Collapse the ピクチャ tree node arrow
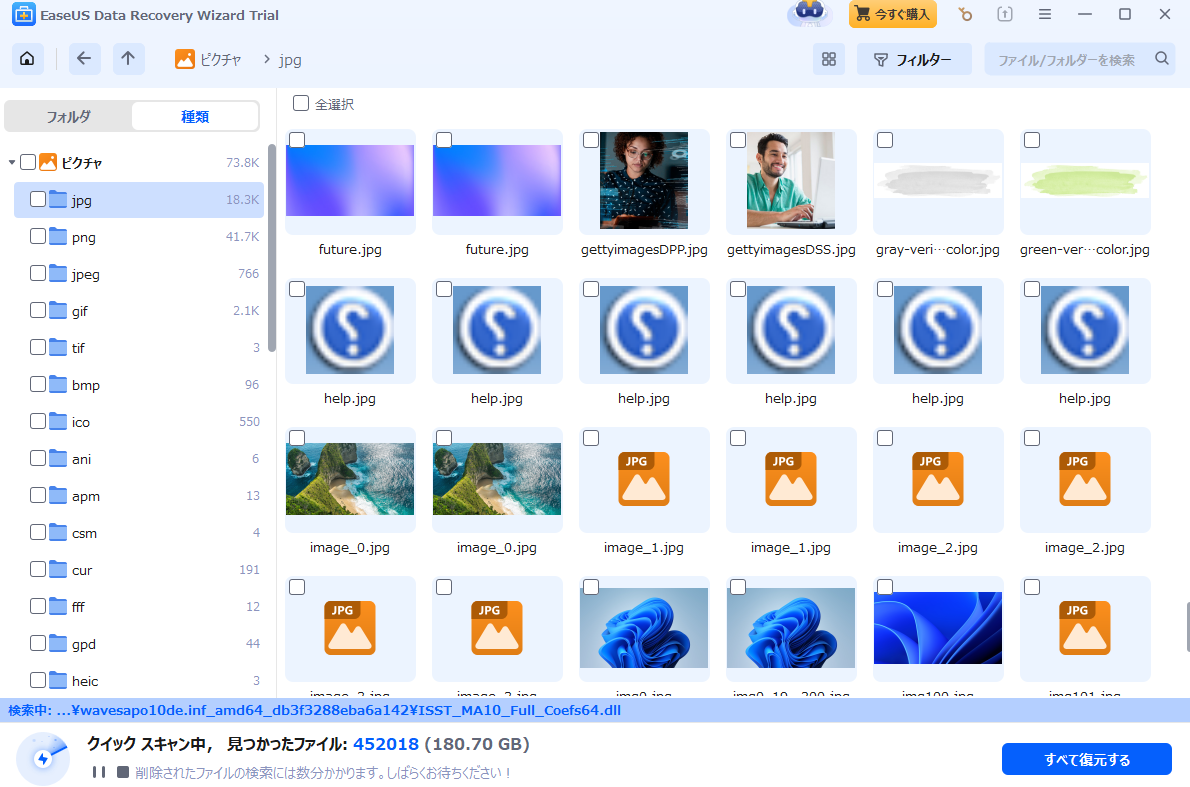The height and width of the screenshot is (787, 1190). tap(11, 162)
